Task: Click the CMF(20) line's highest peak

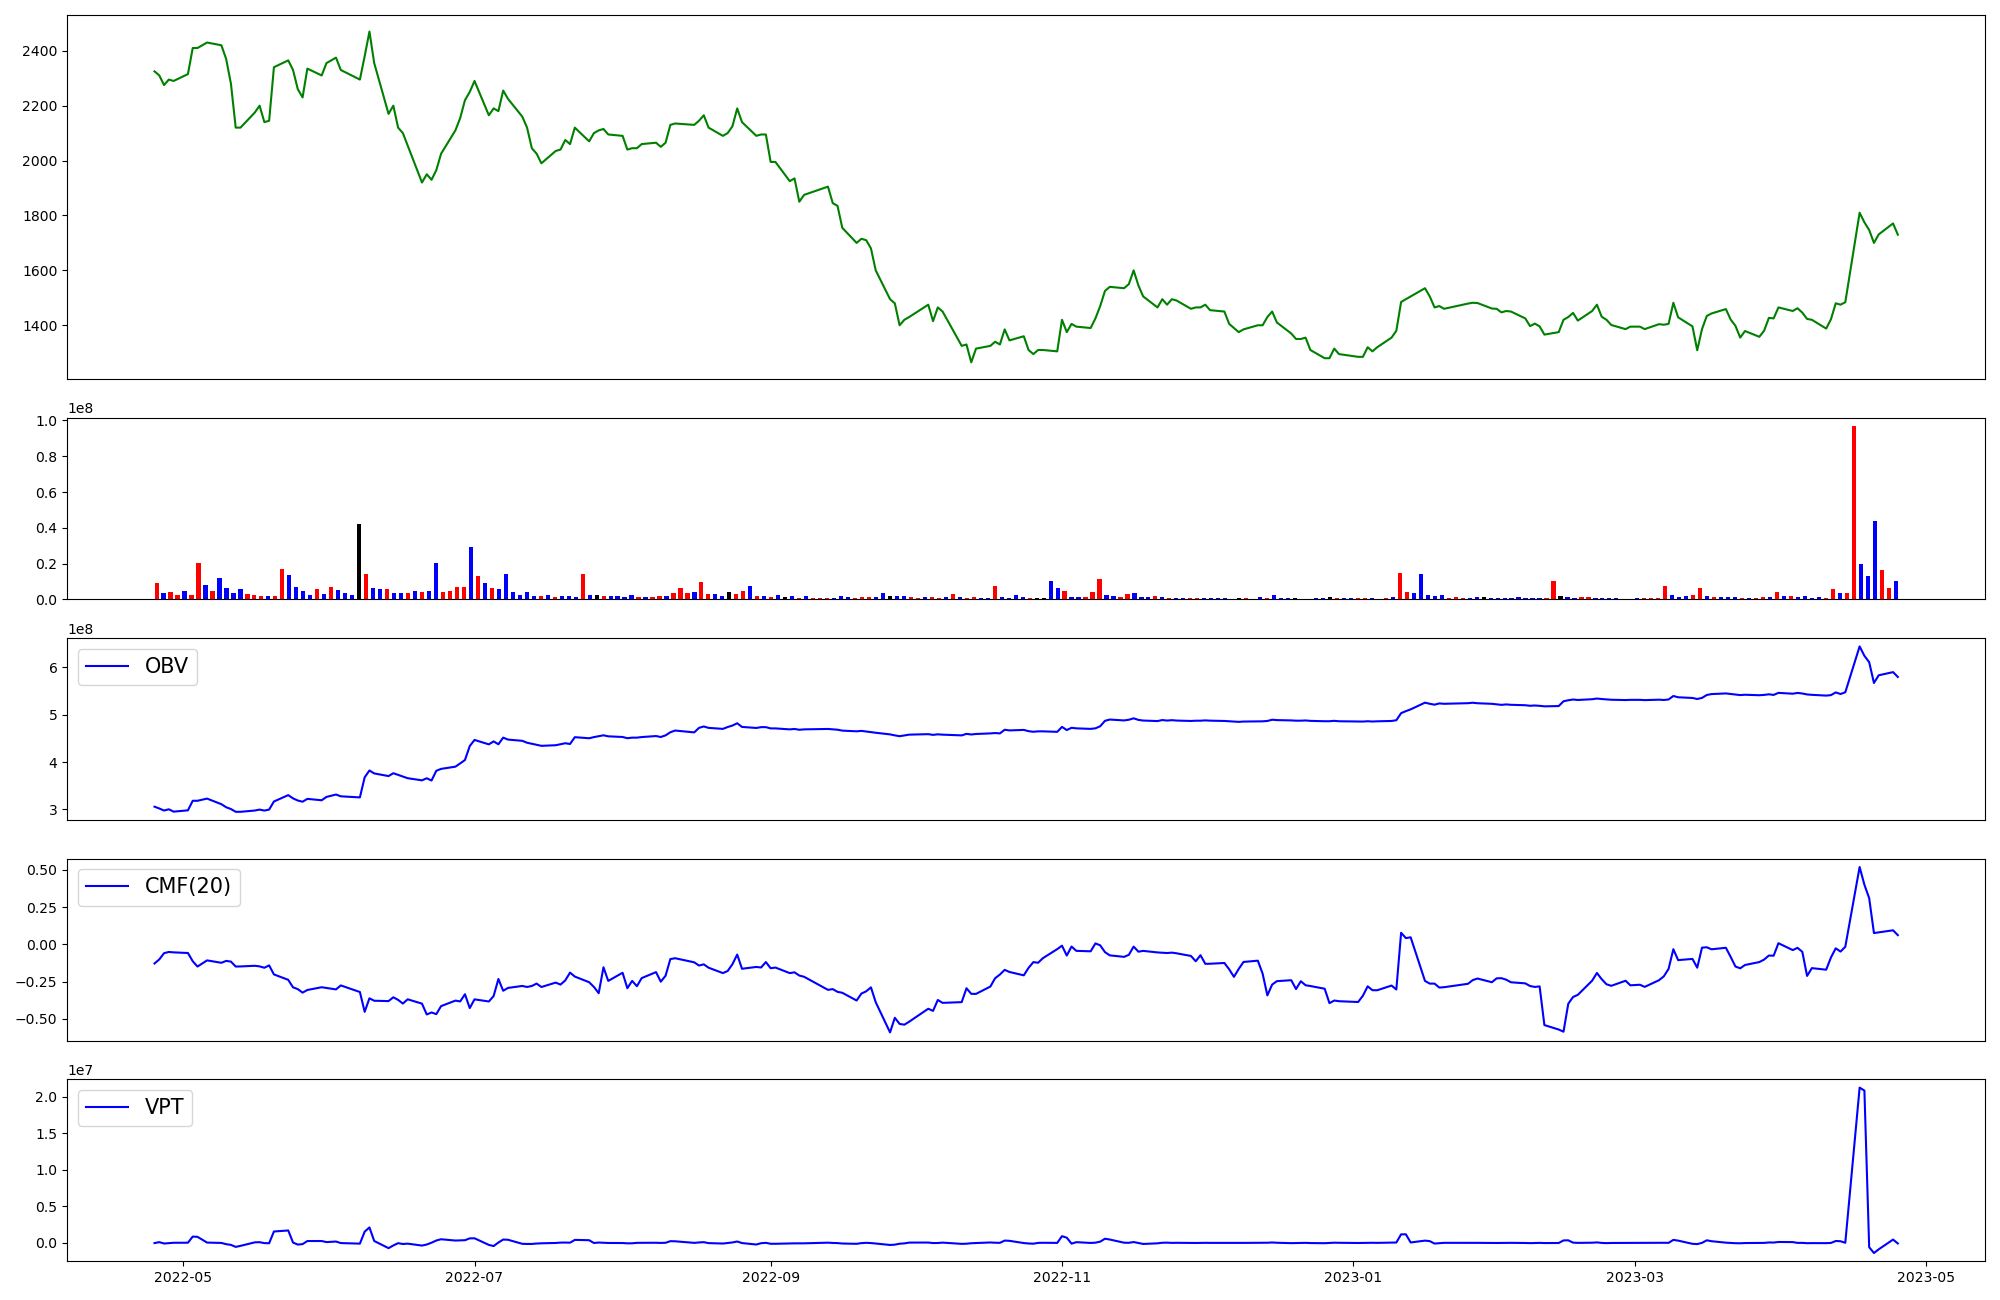Action: 1859,867
